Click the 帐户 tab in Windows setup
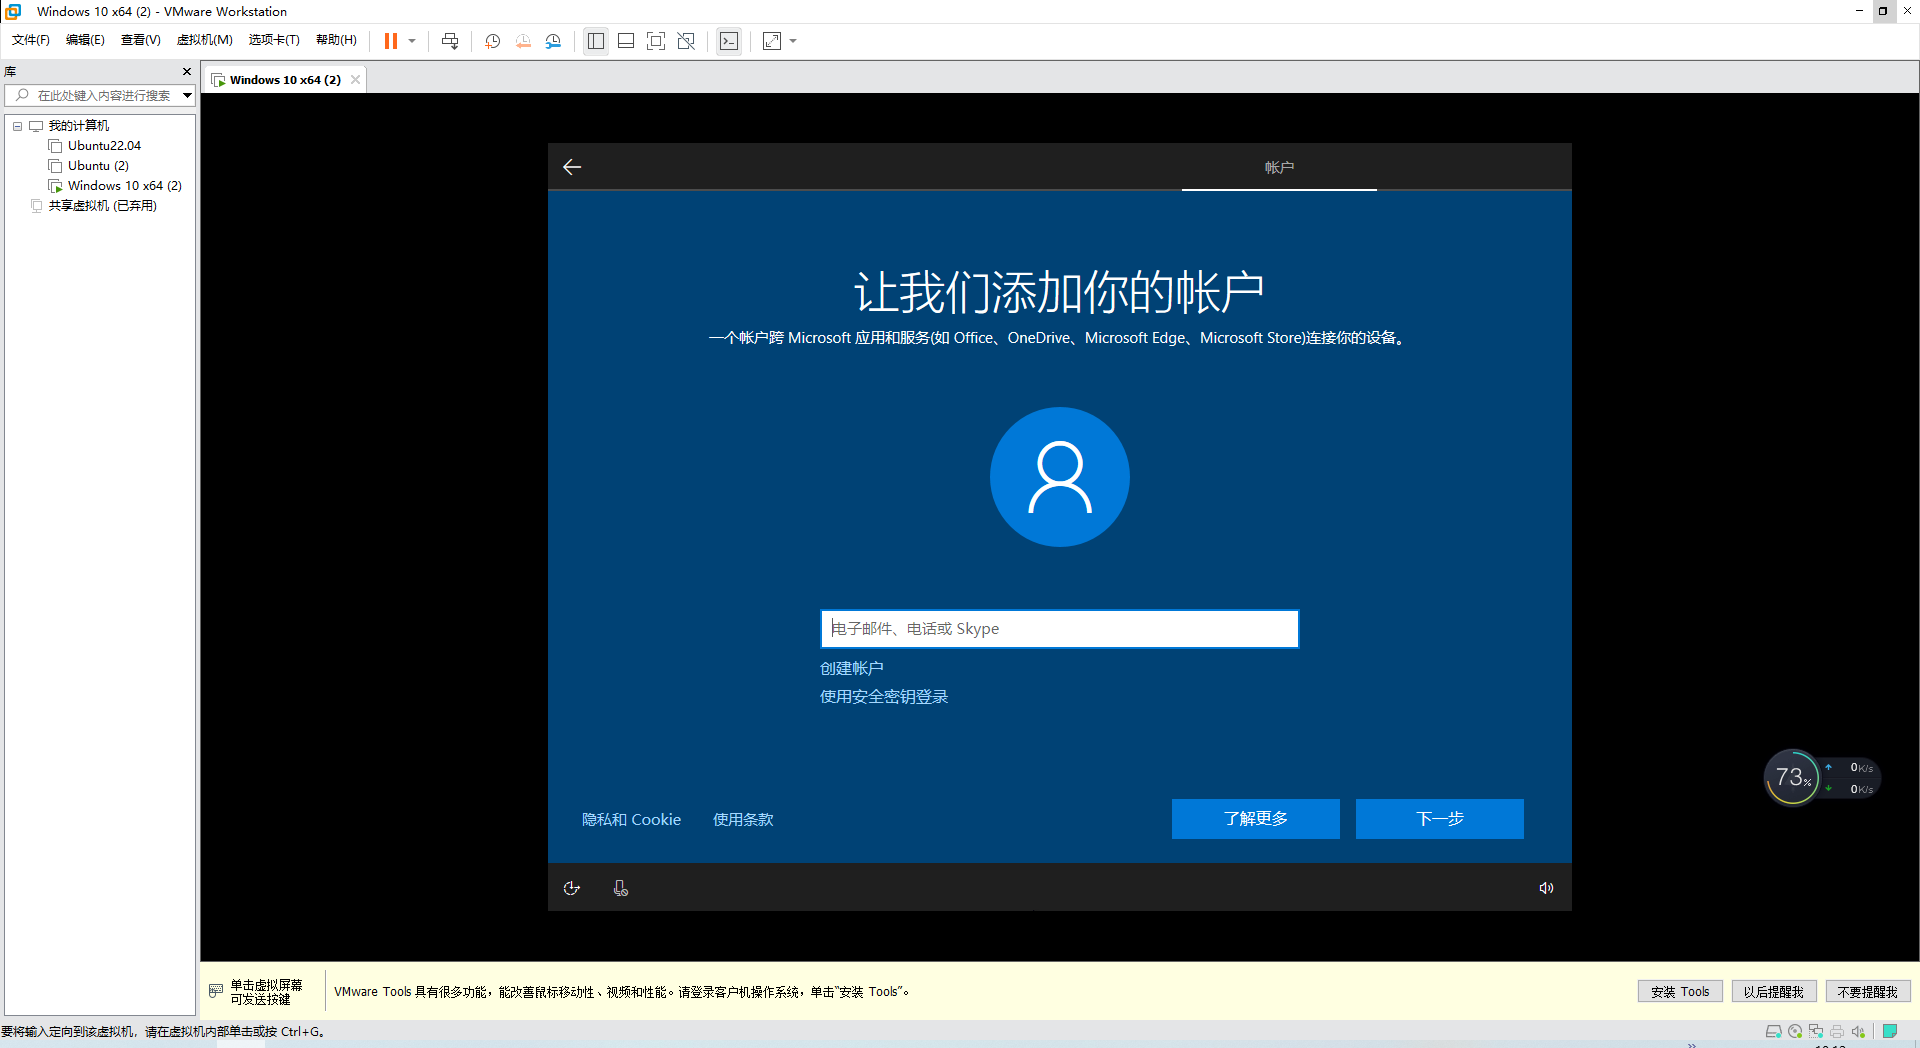 pyautogui.click(x=1279, y=167)
